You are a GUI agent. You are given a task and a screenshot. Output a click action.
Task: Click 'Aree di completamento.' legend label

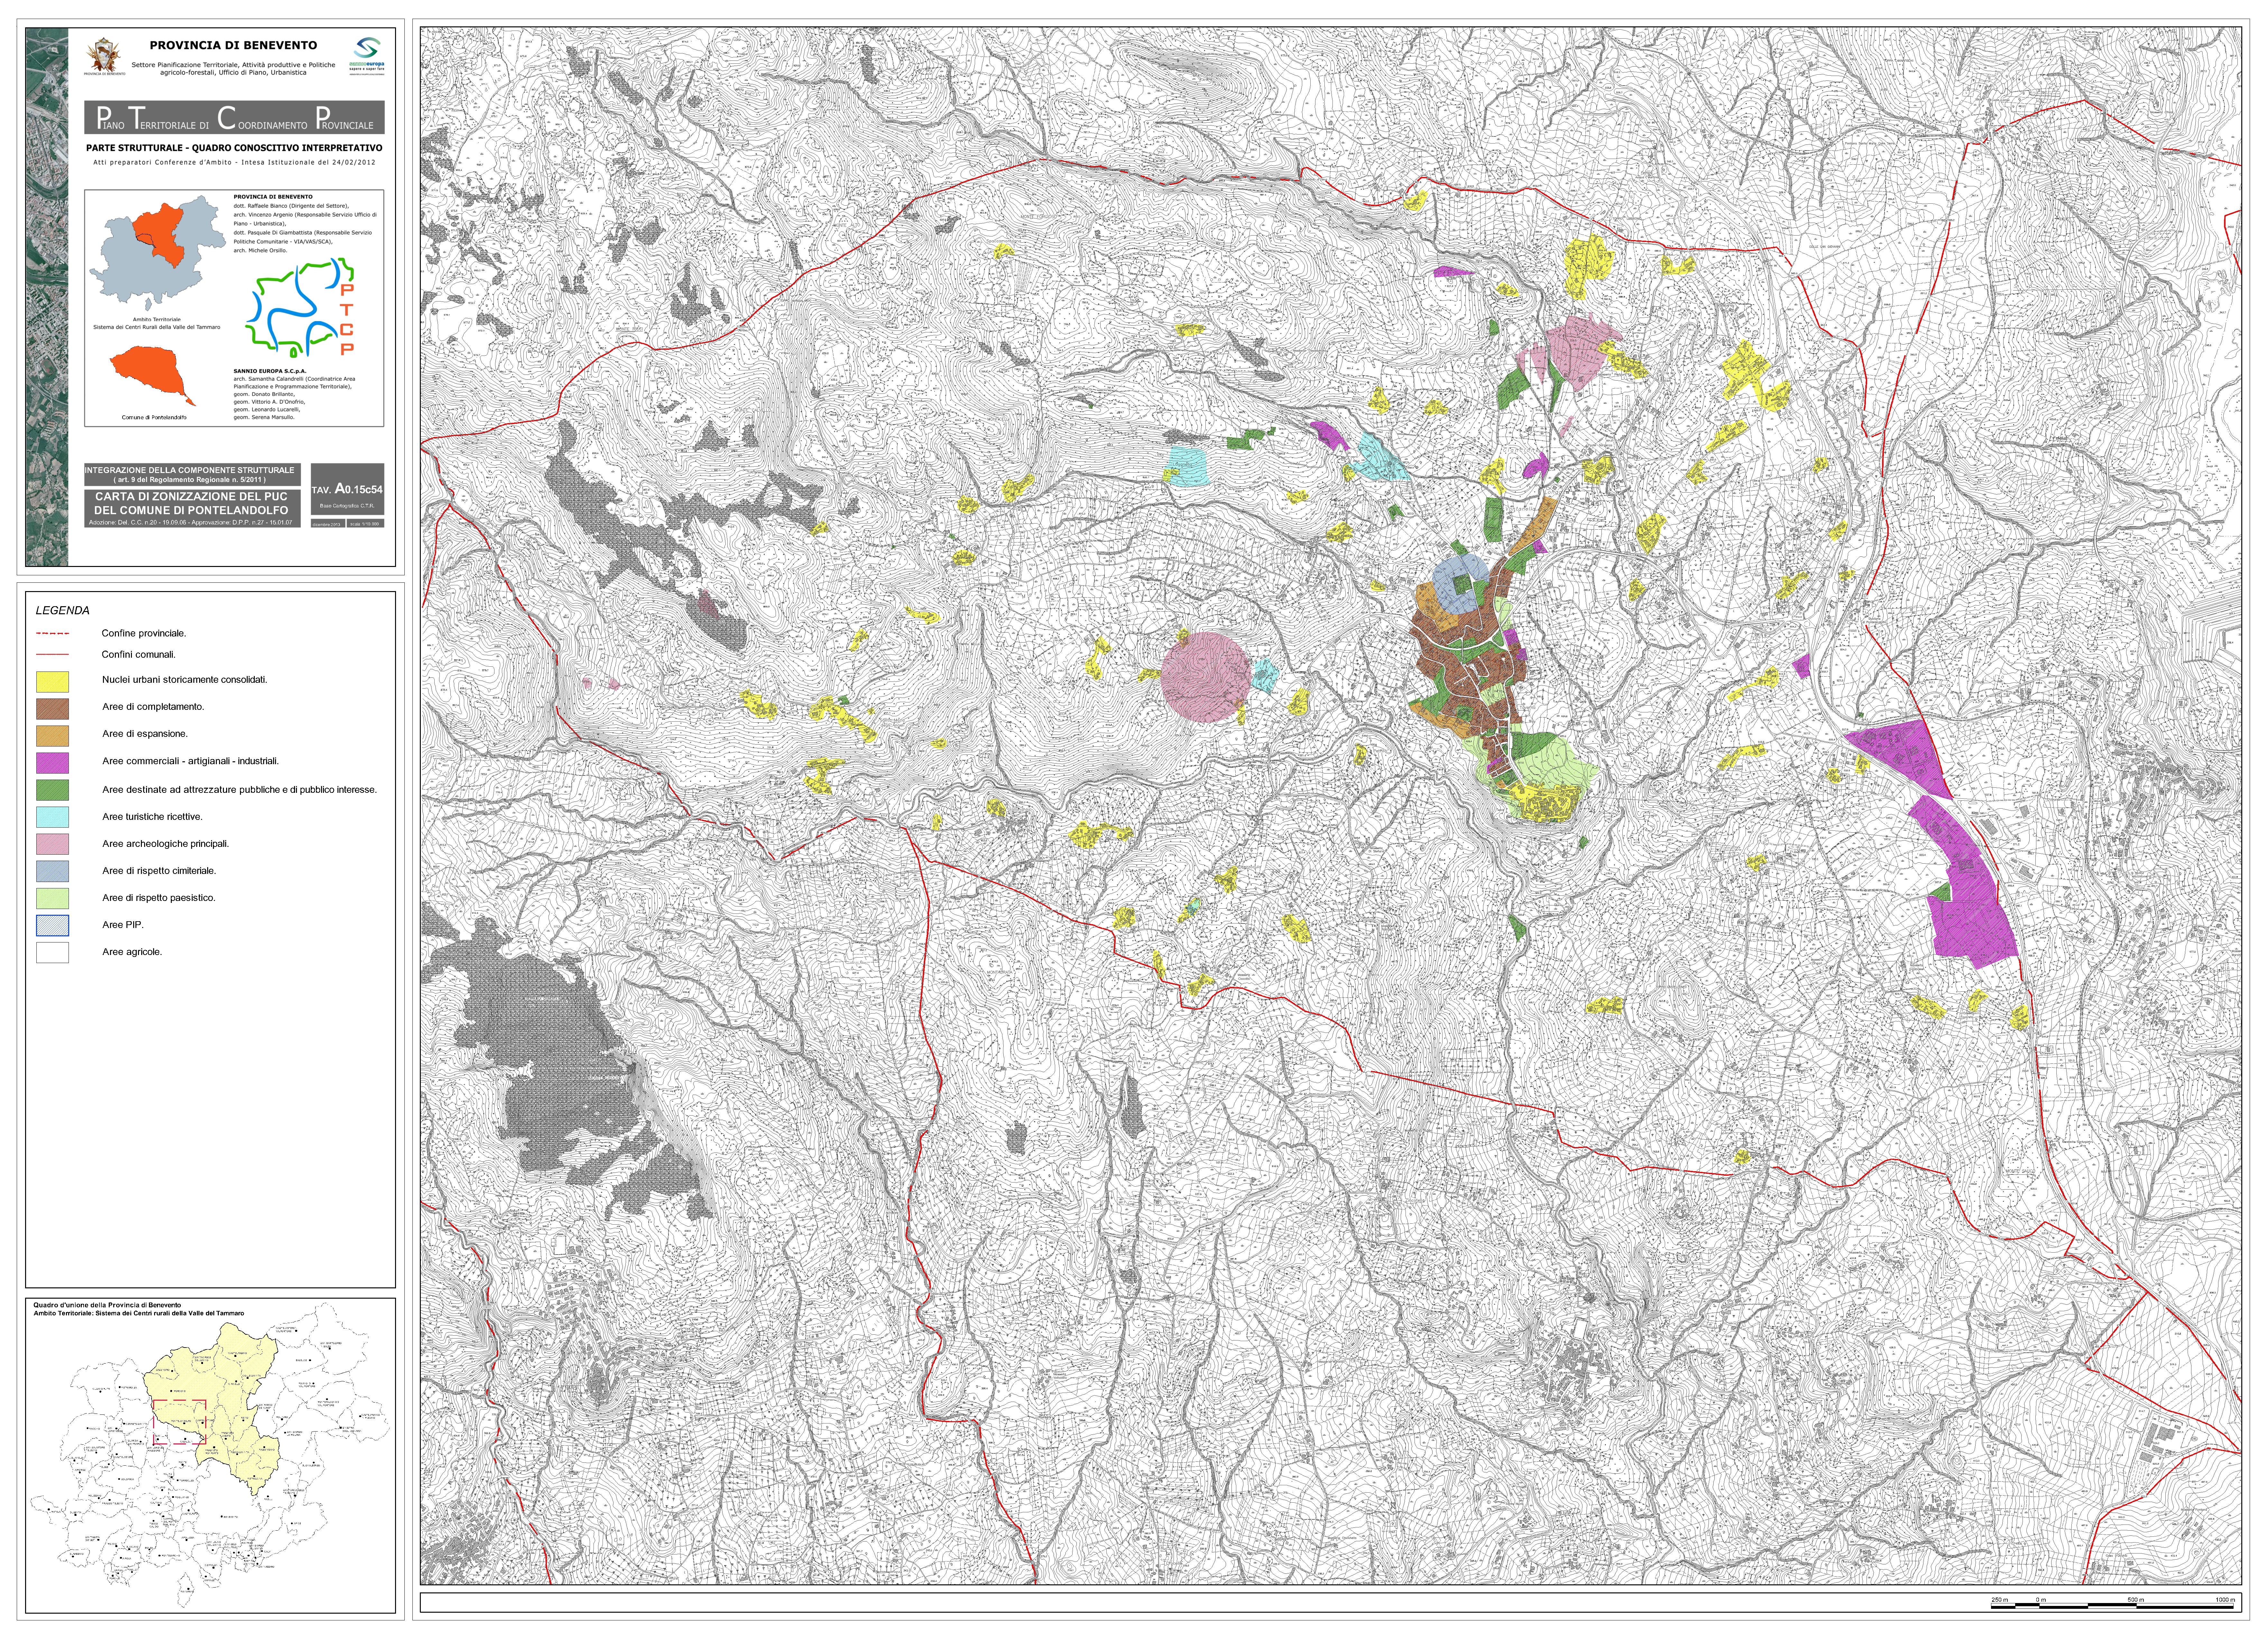tap(153, 707)
